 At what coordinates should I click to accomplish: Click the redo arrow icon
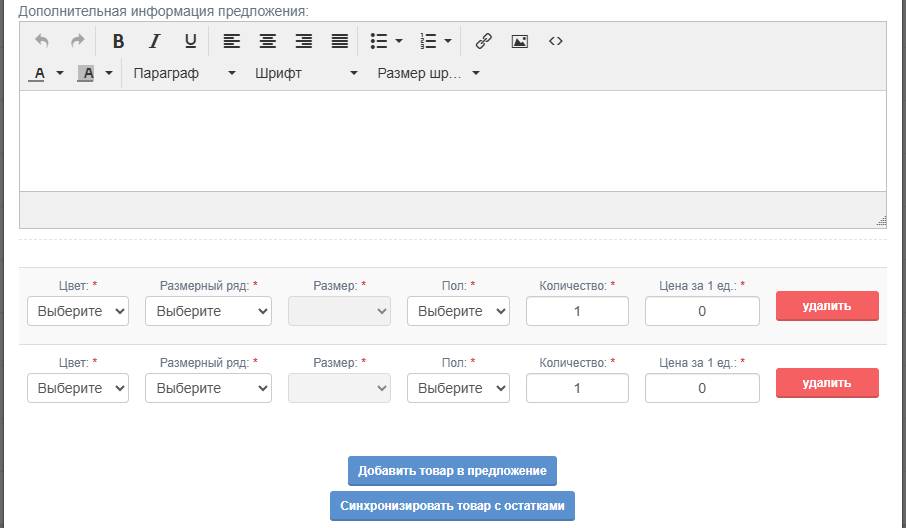(x=77, y=41)
